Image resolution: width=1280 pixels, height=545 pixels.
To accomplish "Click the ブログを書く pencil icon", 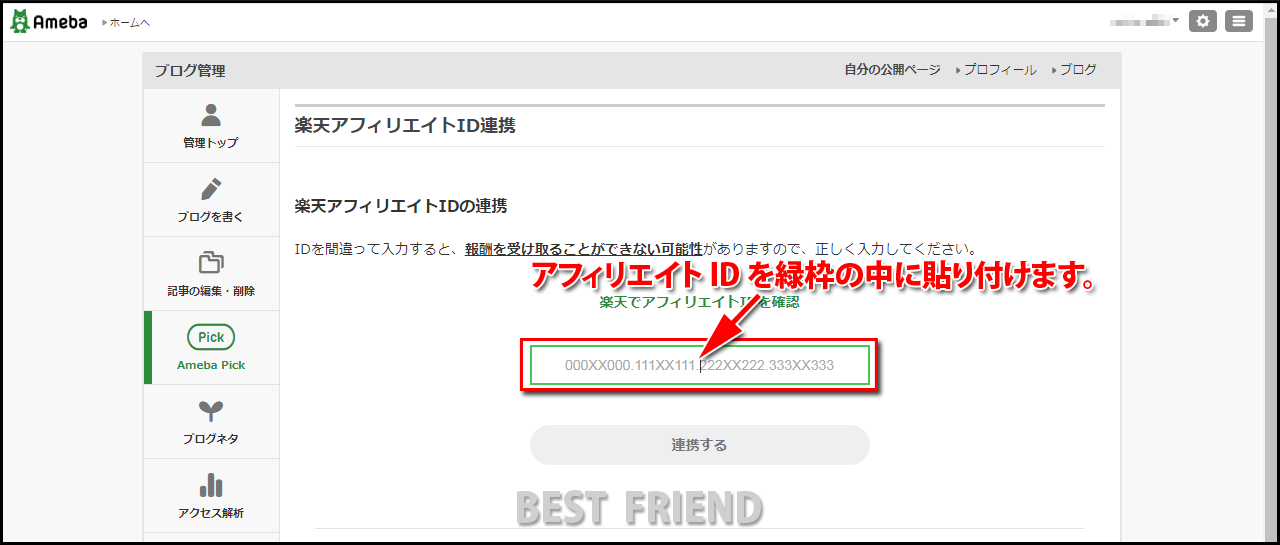I will (x=211, y=188).
